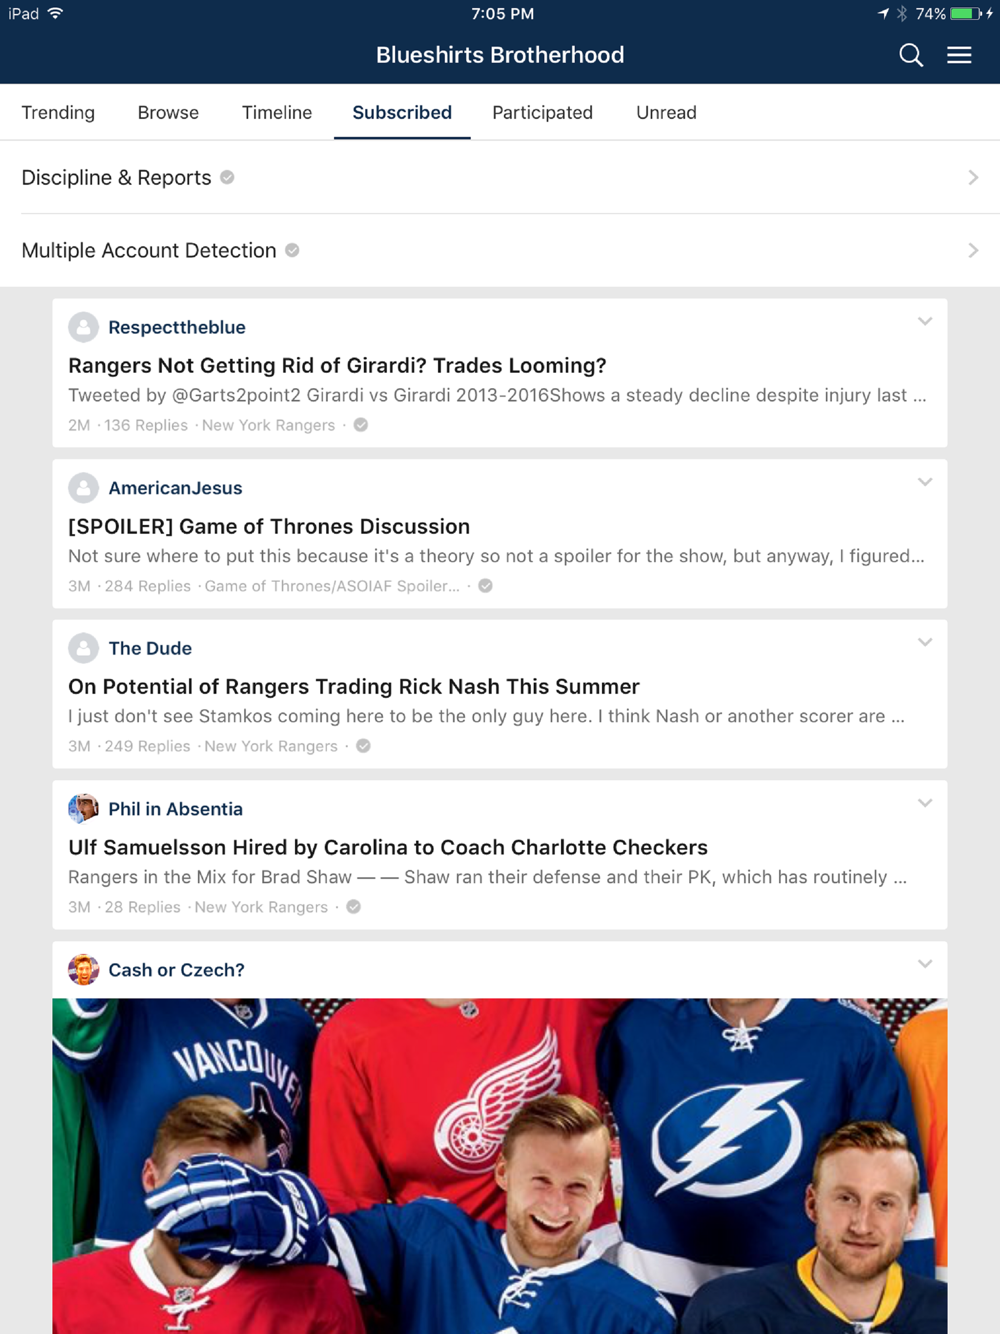Open Ulf Samuelsson Hired thread title
1000x1334 pixels.
pyautogui.click(x=388, y=847)
